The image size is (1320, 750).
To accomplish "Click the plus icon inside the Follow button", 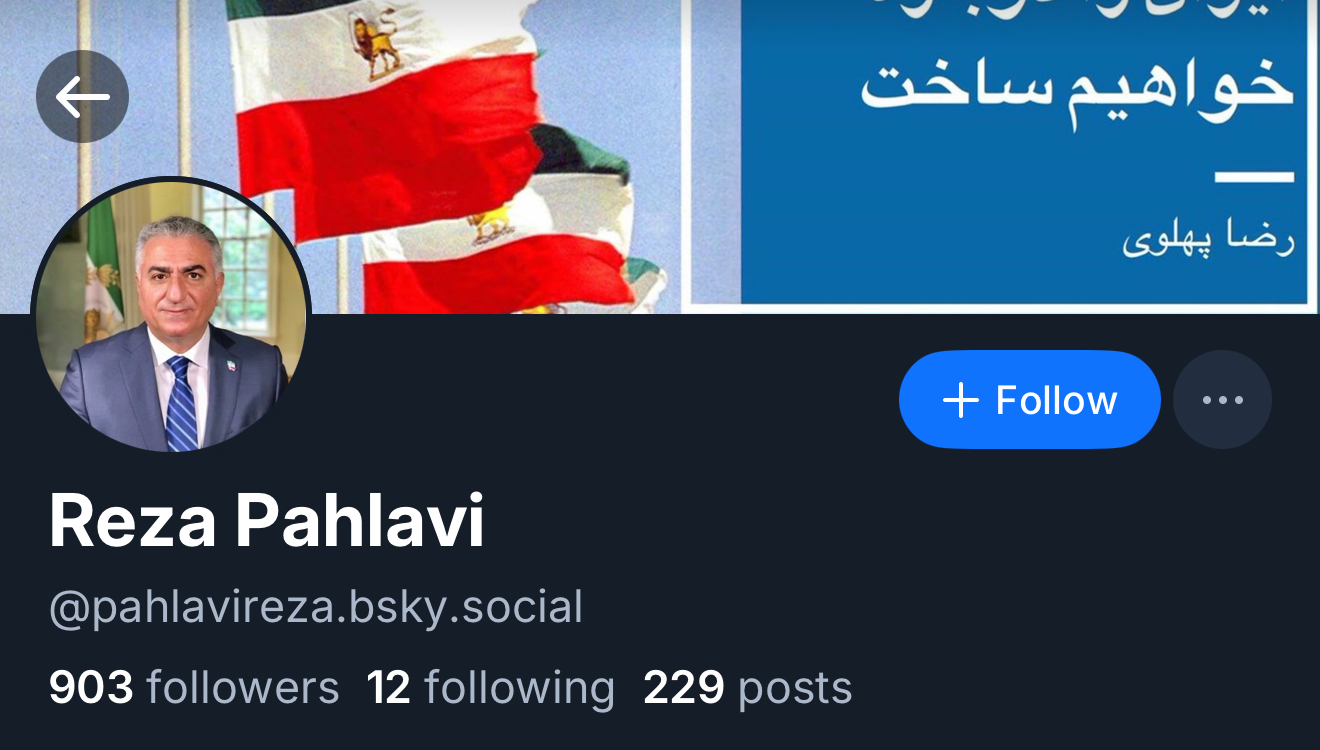I will 960,400.
